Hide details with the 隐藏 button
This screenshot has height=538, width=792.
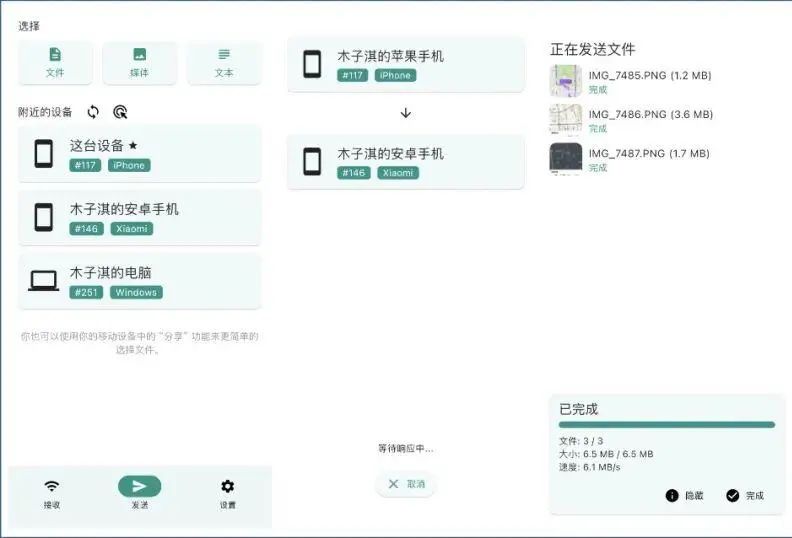pyautogui.click(x=684, y=496)
